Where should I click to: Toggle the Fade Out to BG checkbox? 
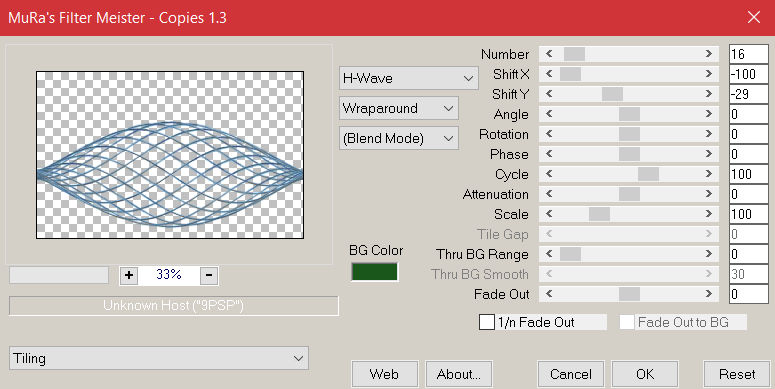pyautogui.click(x=627, y=322)
